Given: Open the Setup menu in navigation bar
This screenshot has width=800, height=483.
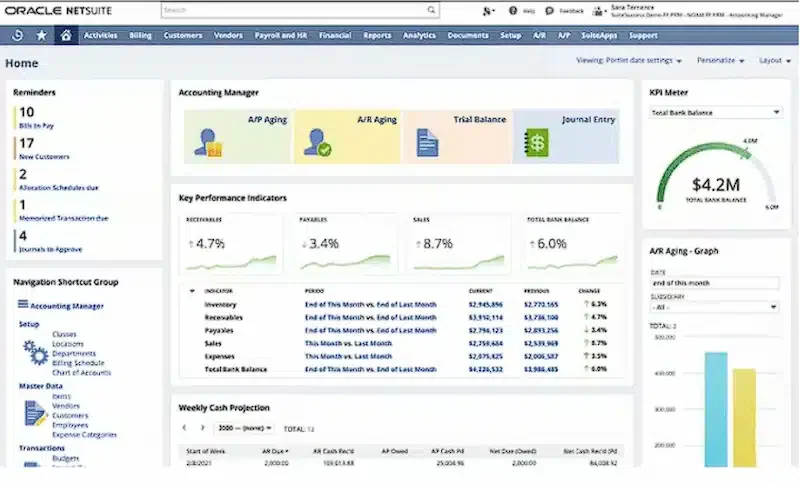Looking at the screenshot, I should 510,35.
